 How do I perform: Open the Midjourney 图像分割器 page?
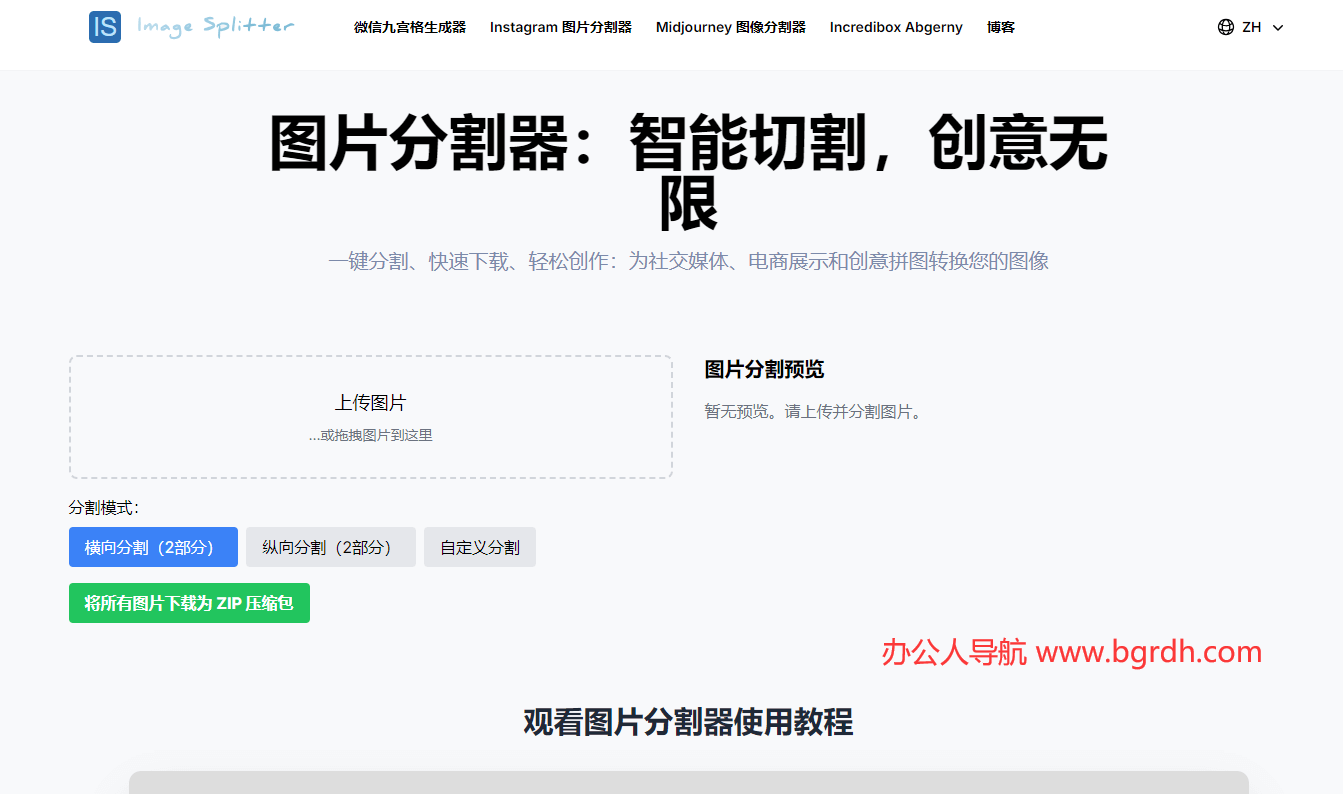[730, 27]
